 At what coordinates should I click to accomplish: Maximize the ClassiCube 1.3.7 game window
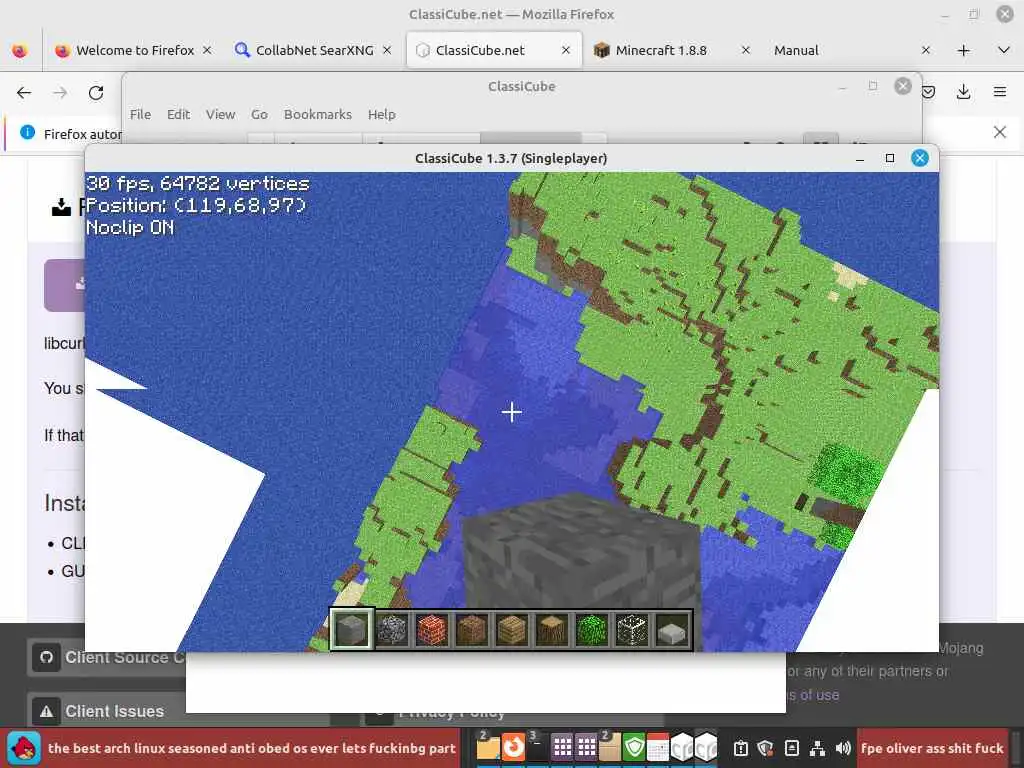tap(889, 158)
